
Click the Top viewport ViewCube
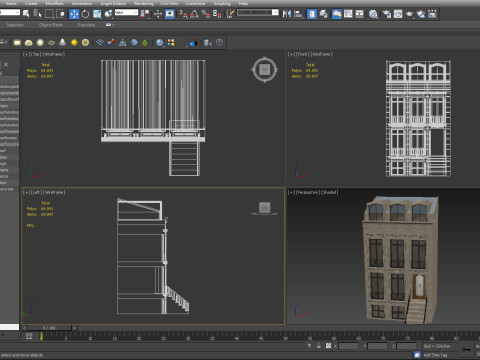pyautogui.click(x=265, y=70)
